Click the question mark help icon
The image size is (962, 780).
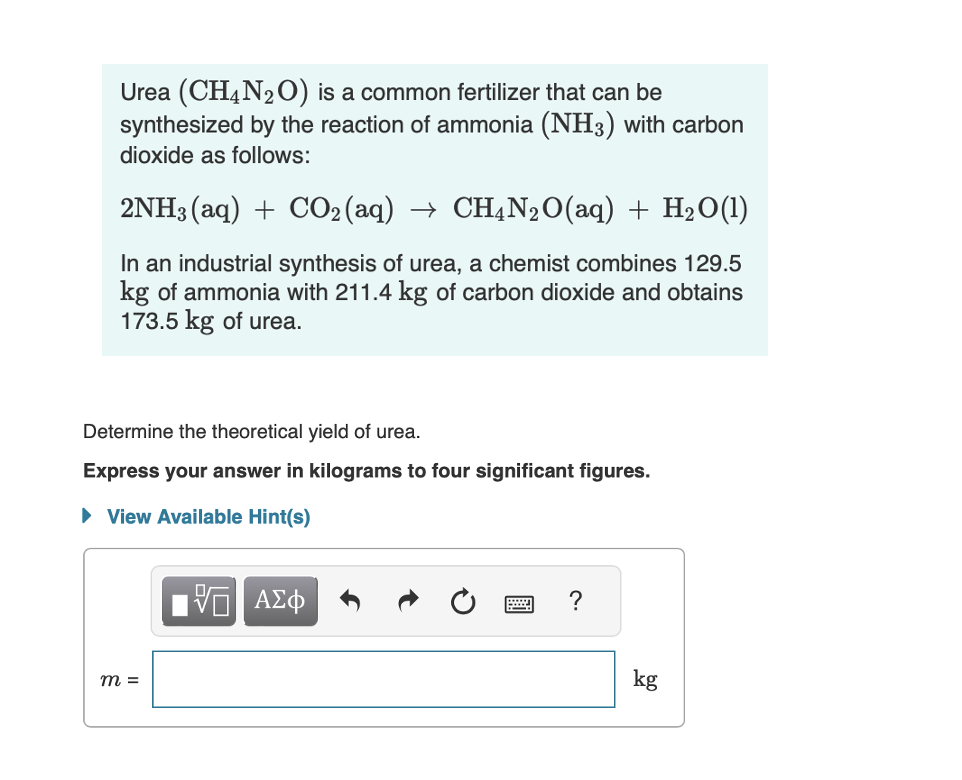pyautogui.click(x=575, y=601)
